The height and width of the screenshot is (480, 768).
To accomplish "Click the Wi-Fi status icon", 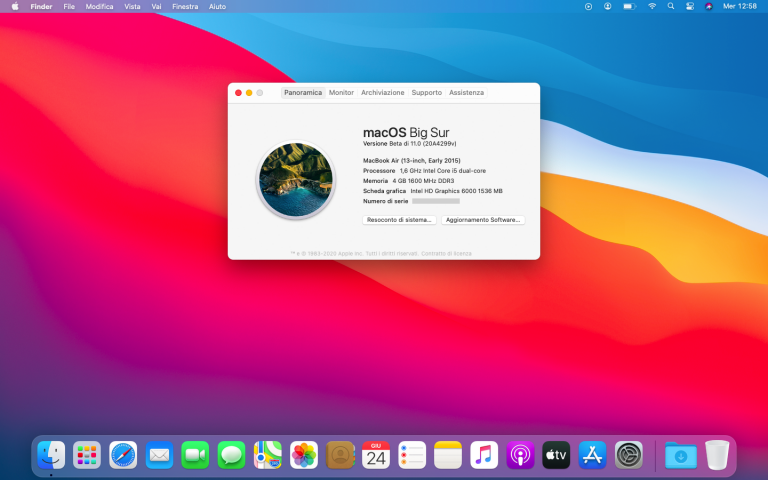I will (652, 6).
